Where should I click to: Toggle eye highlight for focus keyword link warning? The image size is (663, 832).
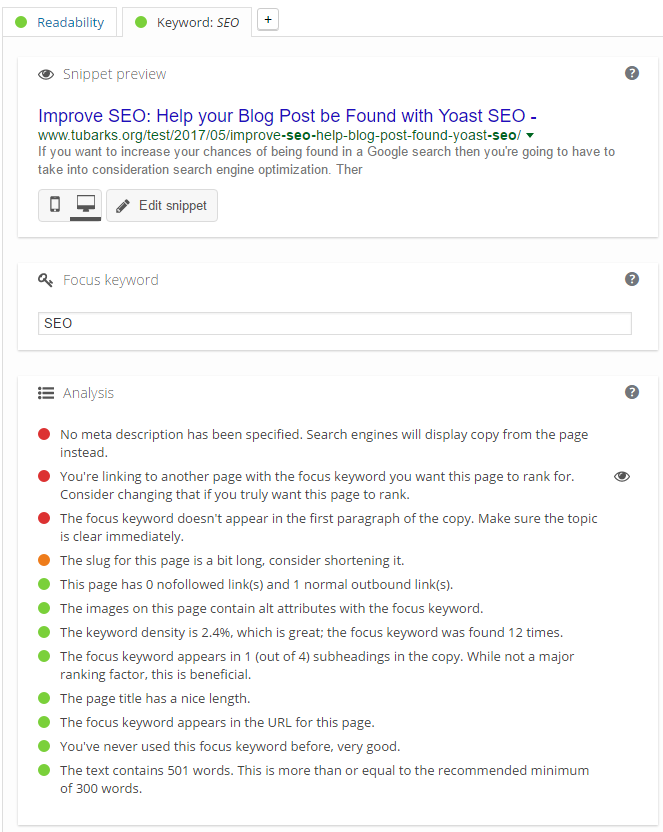click(x=622, y=477)
